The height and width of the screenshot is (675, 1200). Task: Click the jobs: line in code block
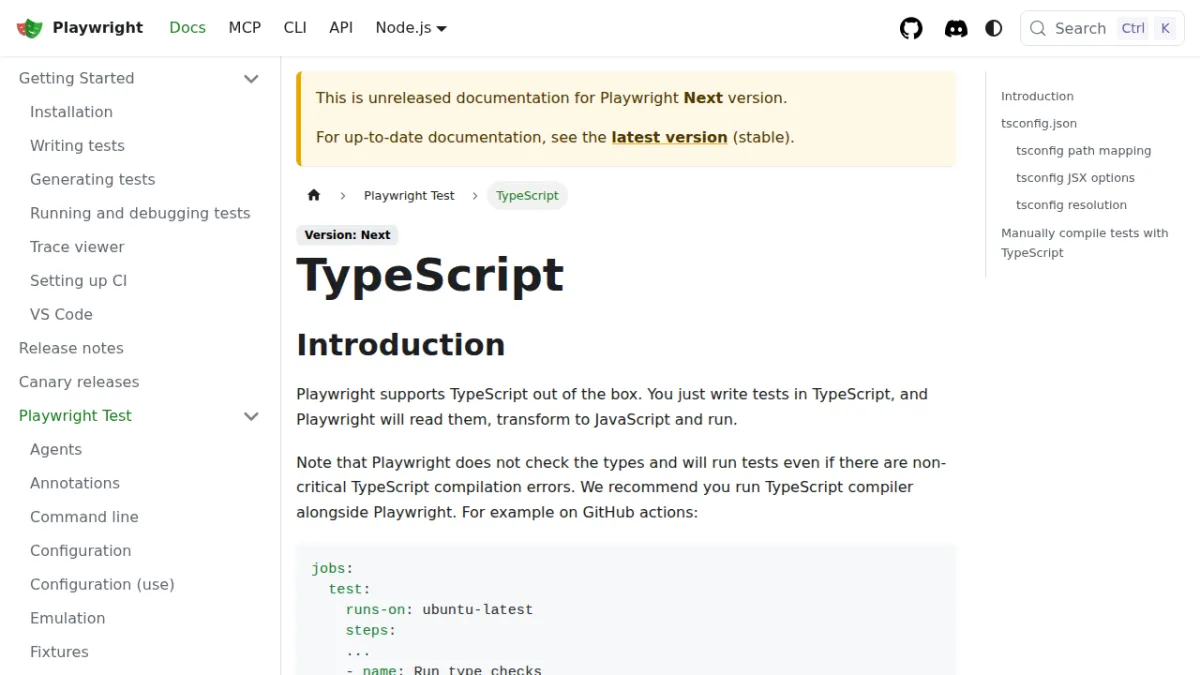coord(332,568)
